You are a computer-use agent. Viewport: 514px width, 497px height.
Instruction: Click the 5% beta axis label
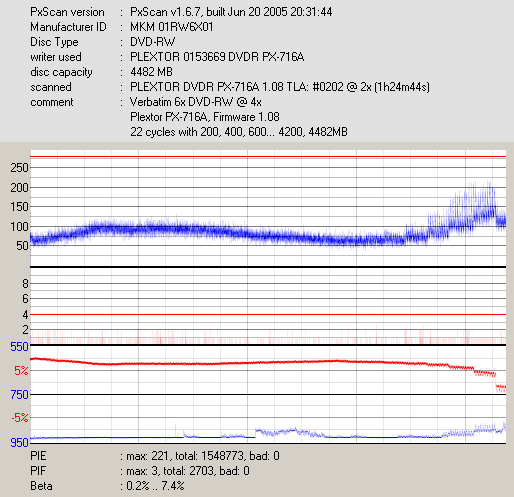coord(21,370)
